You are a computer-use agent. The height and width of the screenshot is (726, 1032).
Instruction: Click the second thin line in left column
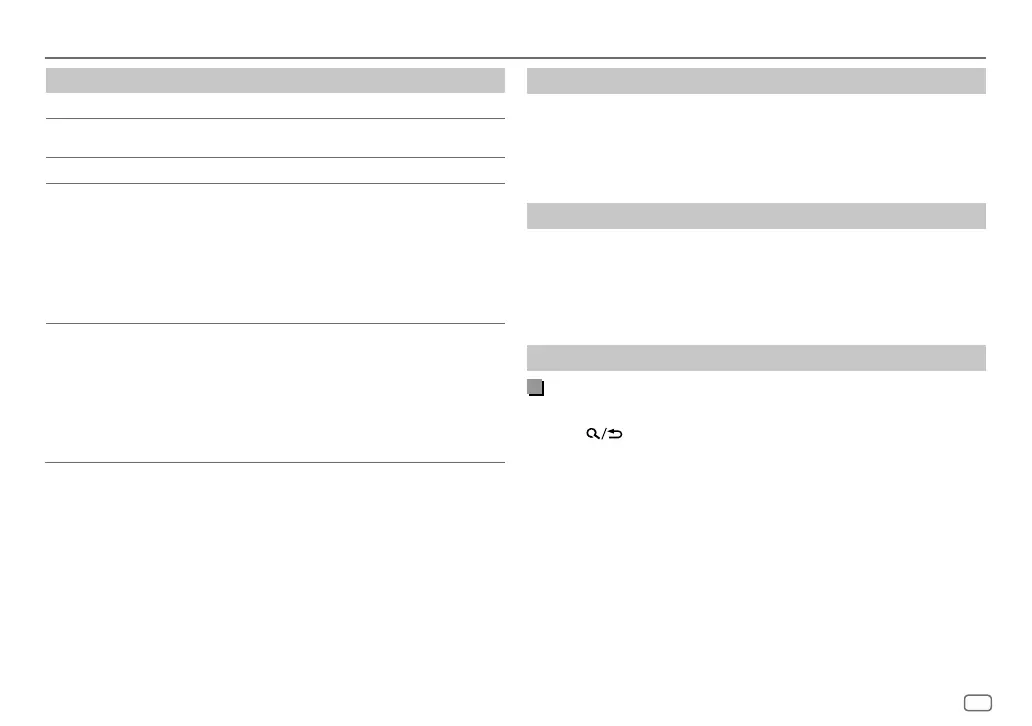(275, 157)
